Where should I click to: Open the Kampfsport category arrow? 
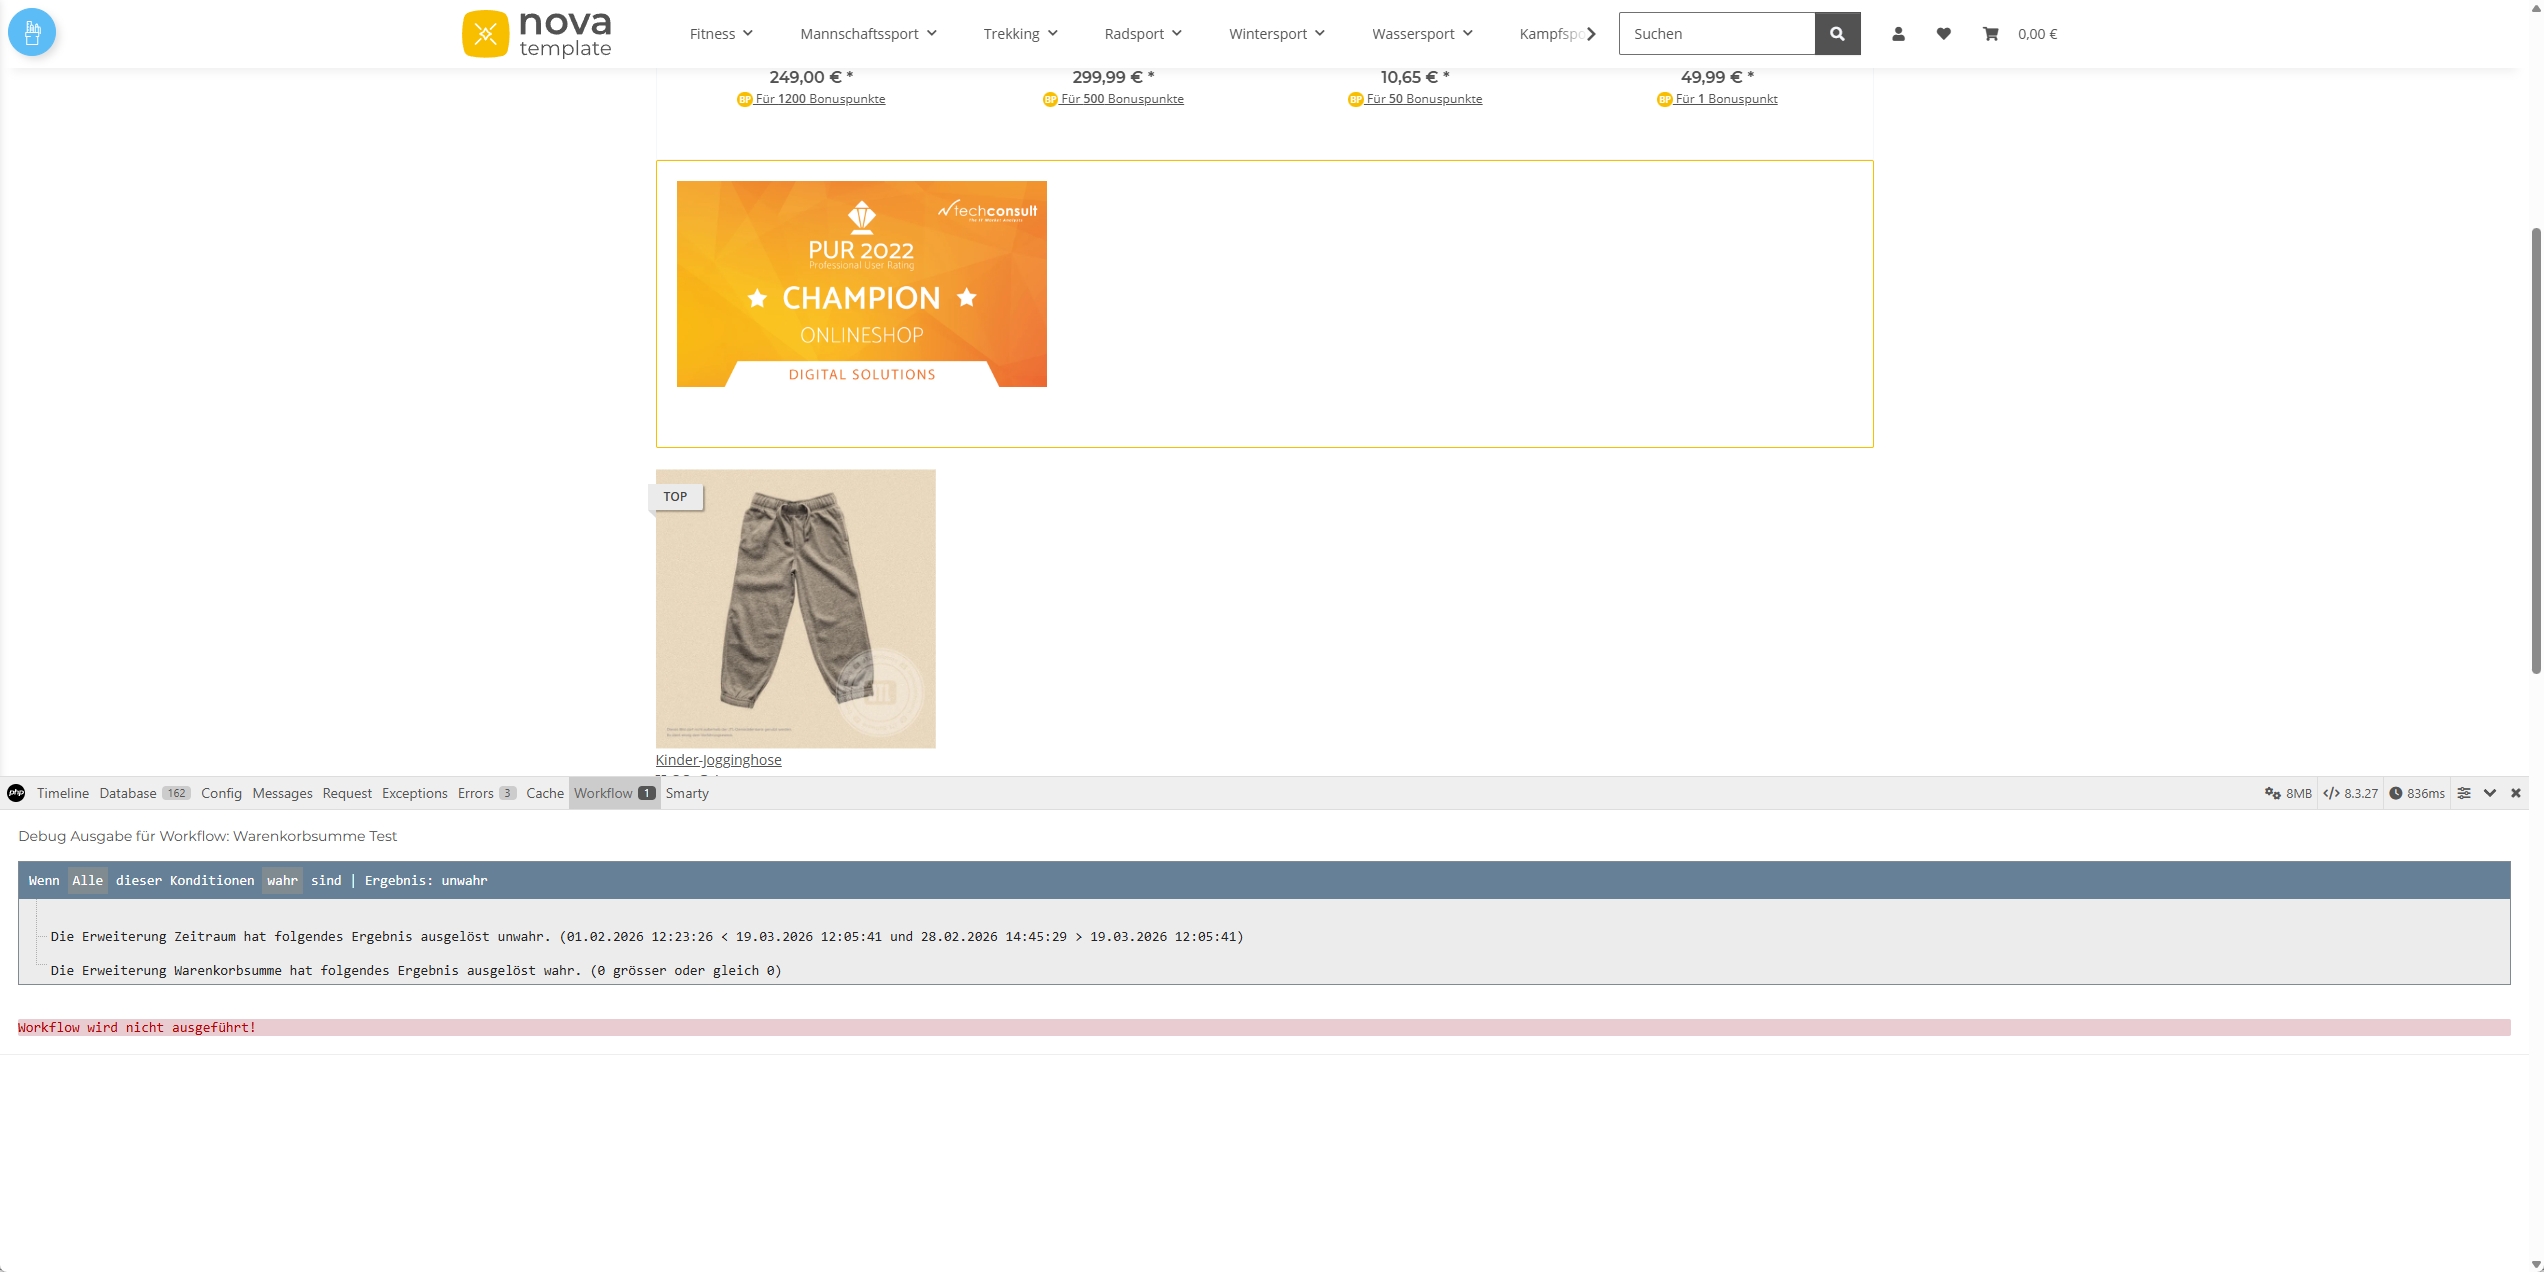[x=1592, y=33]
